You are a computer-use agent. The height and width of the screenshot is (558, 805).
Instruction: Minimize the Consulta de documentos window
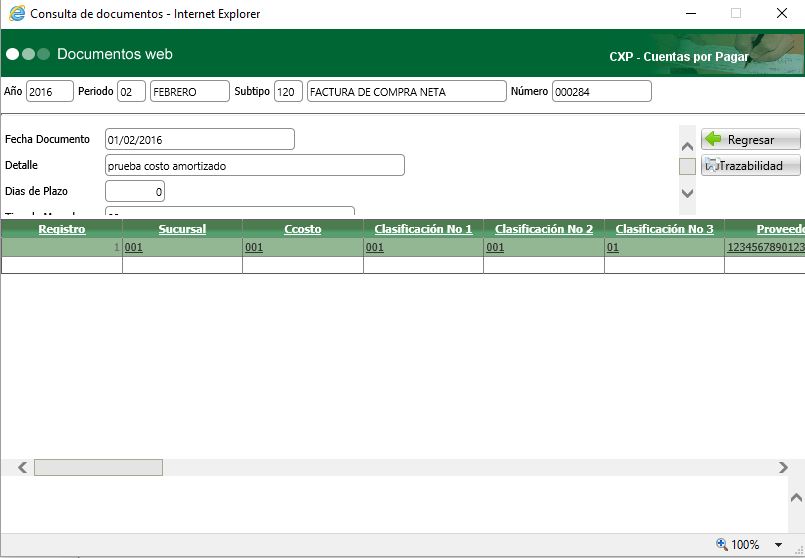click(691, 13)
